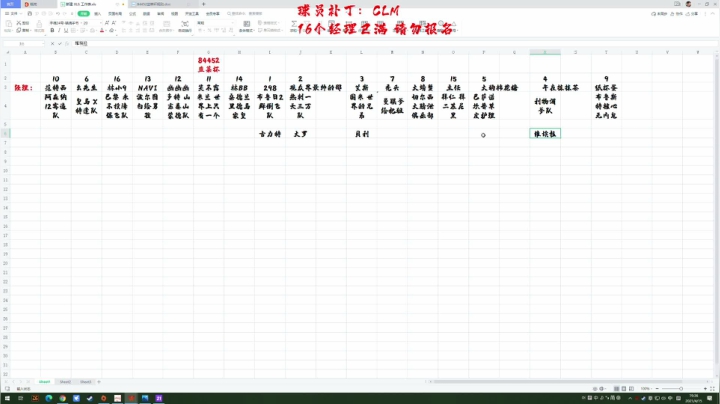Click the formula bar input field
Screen dimensions: 720x404
pos(395,44)
